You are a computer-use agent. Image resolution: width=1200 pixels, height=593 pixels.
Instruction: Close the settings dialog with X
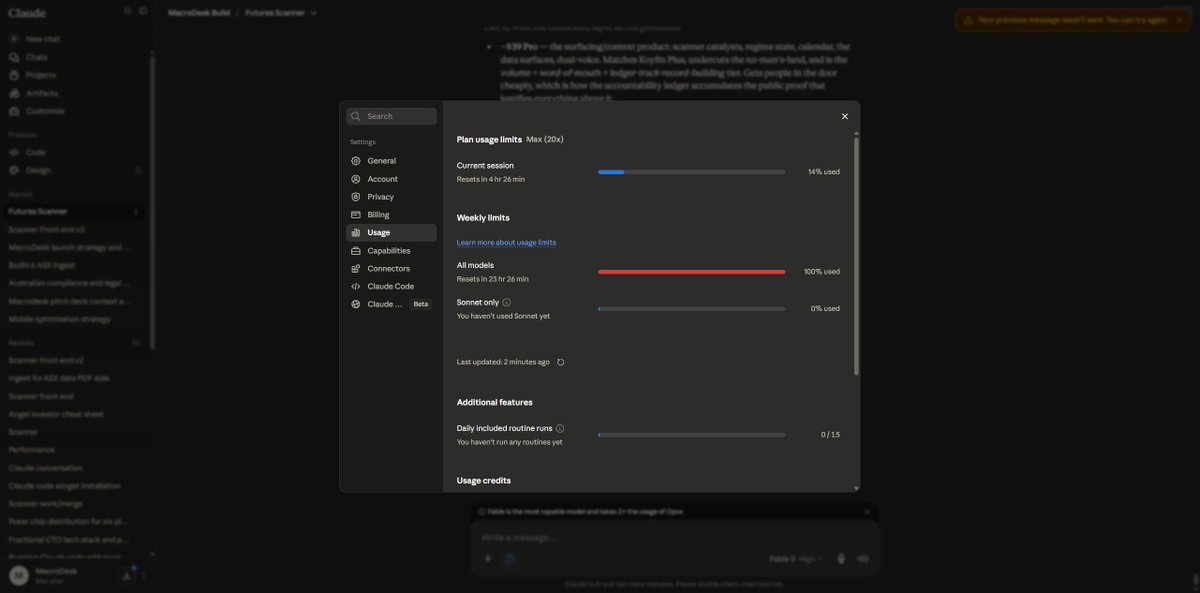[x=845, y=116]
